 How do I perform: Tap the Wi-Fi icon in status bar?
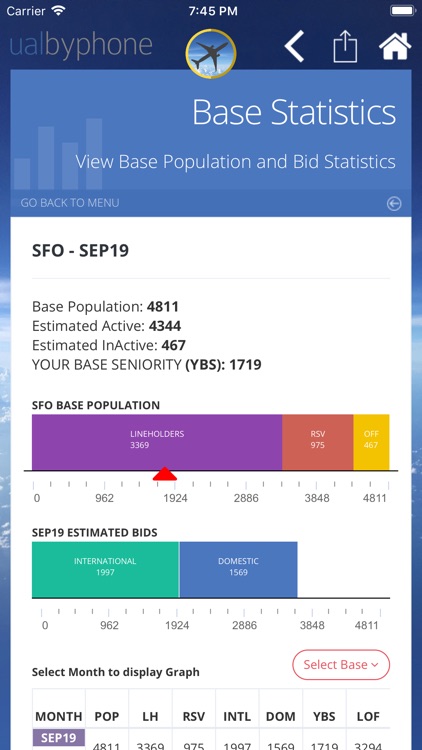[x=58, y=11]
